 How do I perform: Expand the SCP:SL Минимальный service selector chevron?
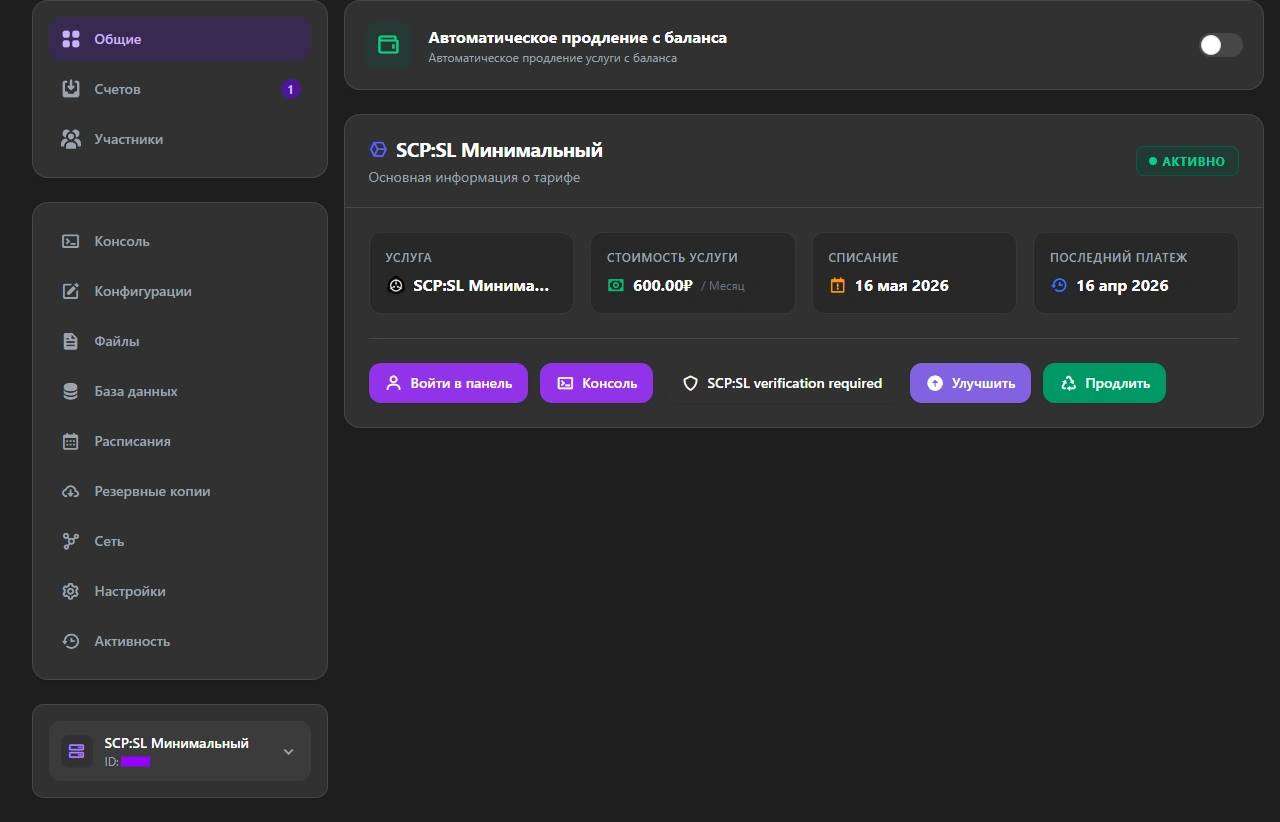pyautogui.click(x=288, y=752)
